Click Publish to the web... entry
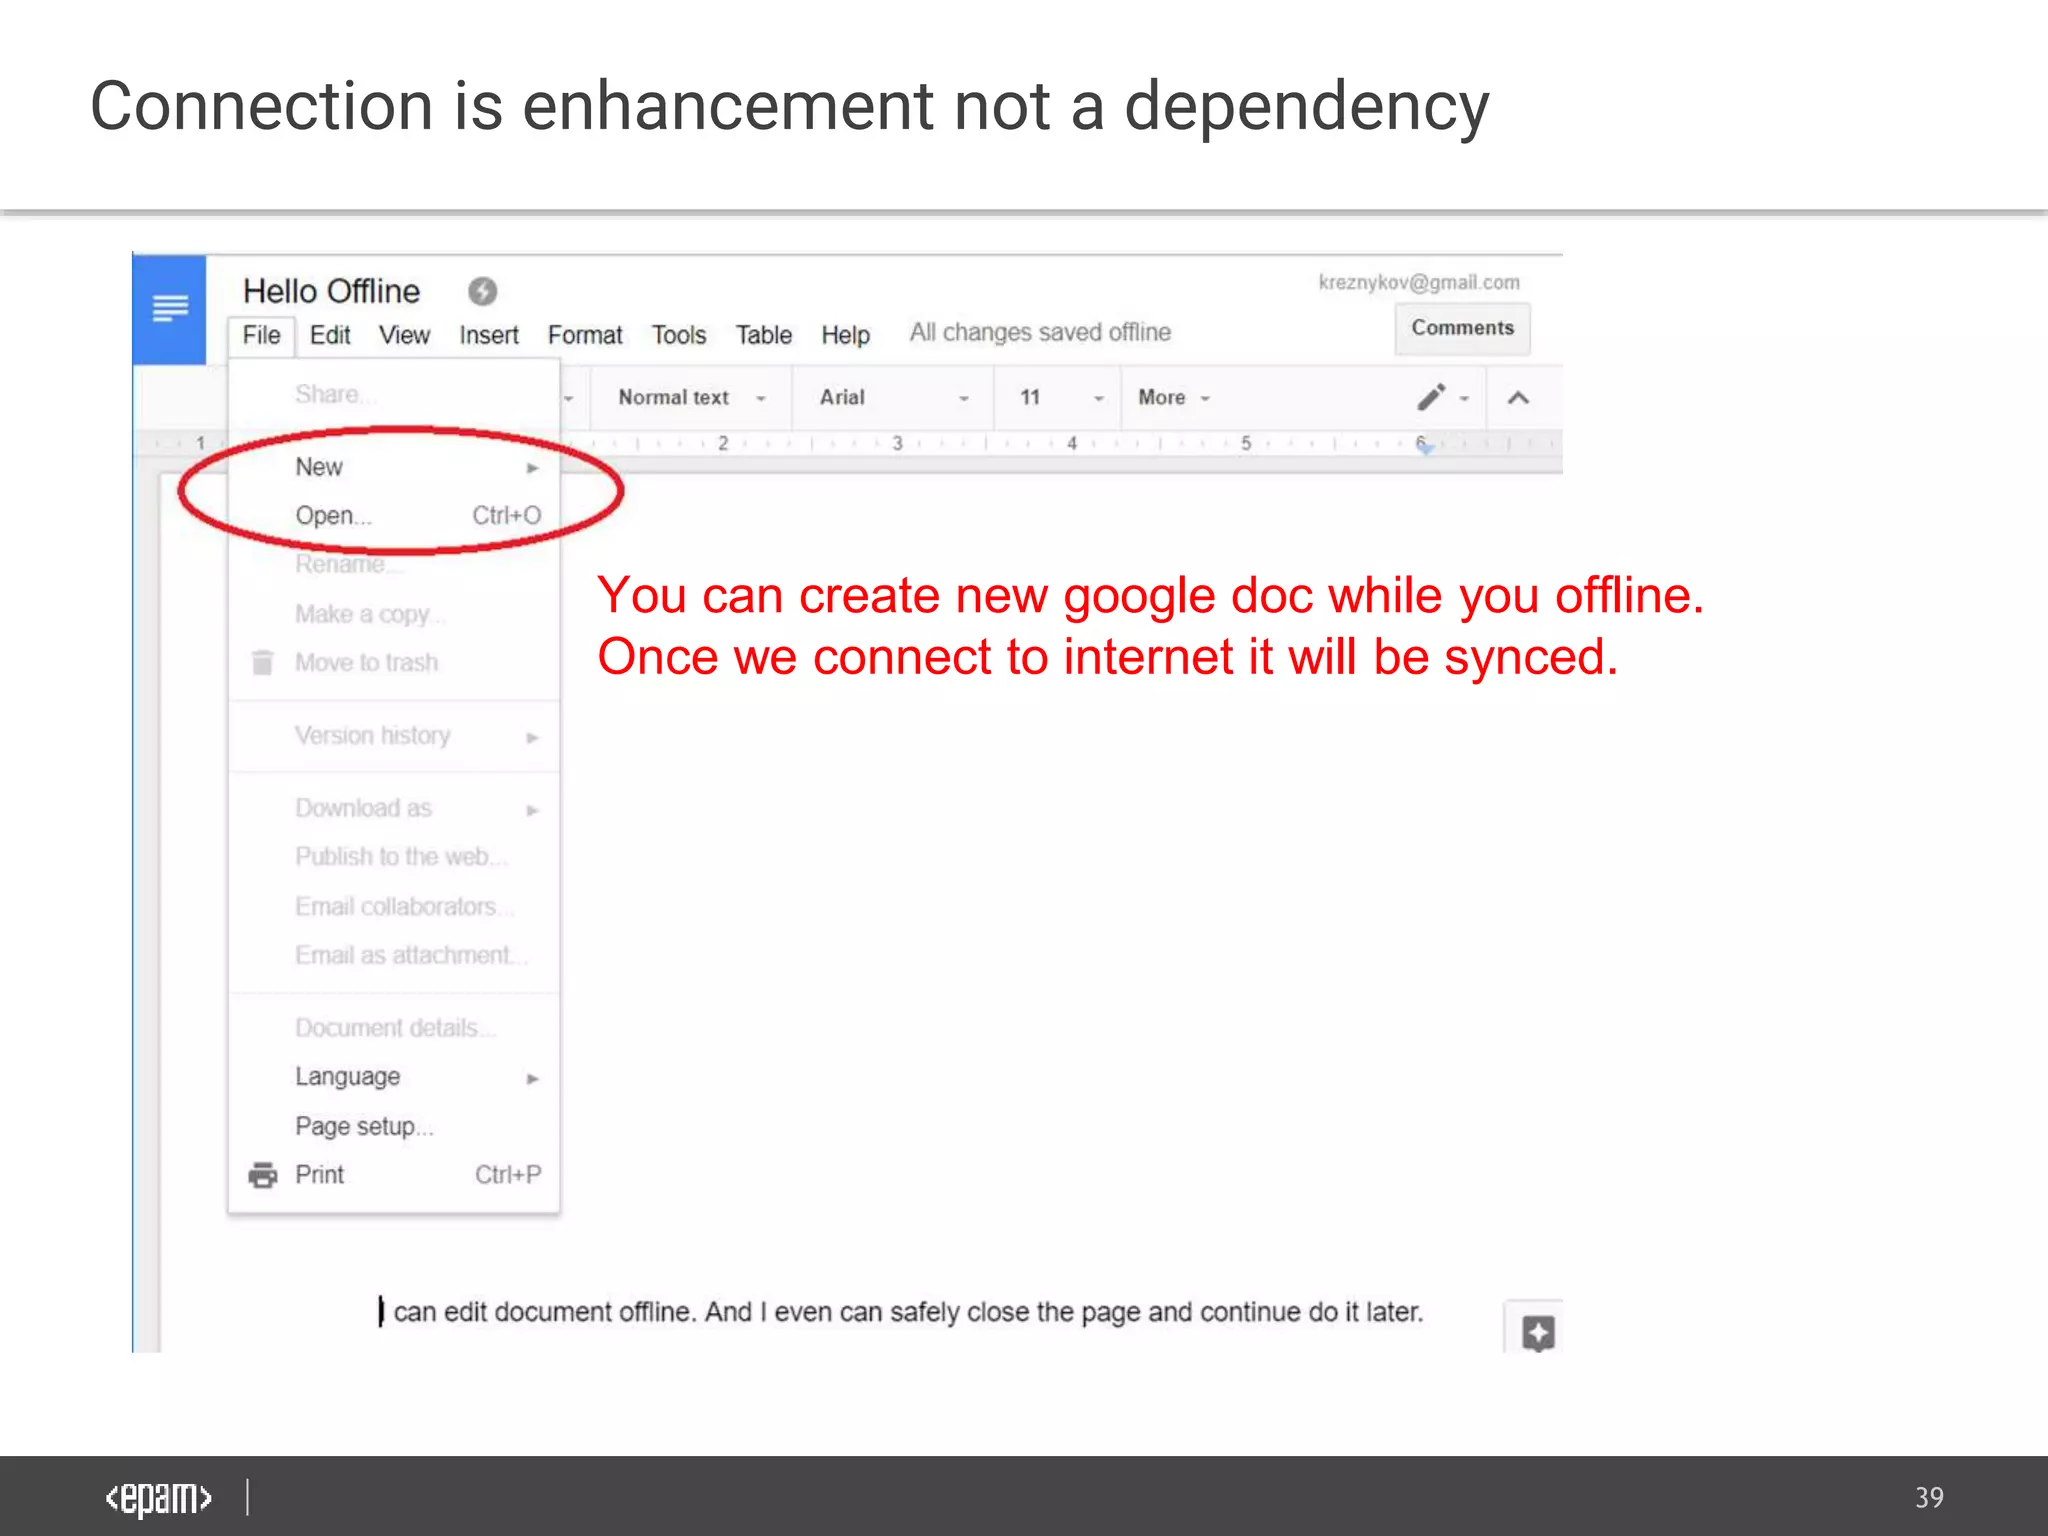Image resolution: width=2048 pixels, height=1536 pixels. click(394, 857)
